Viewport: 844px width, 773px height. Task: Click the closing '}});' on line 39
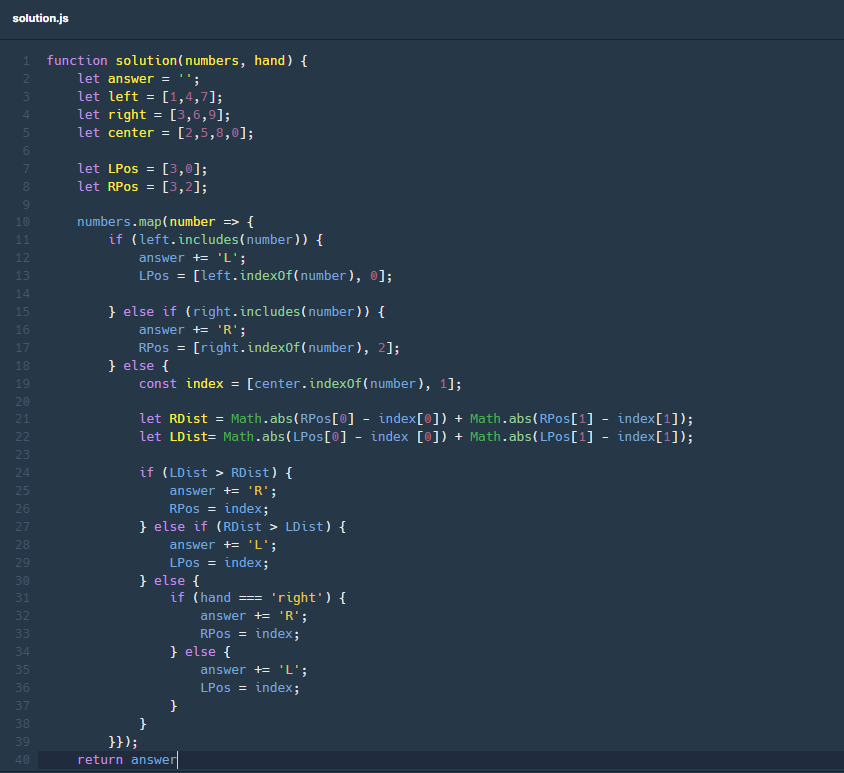123,742
